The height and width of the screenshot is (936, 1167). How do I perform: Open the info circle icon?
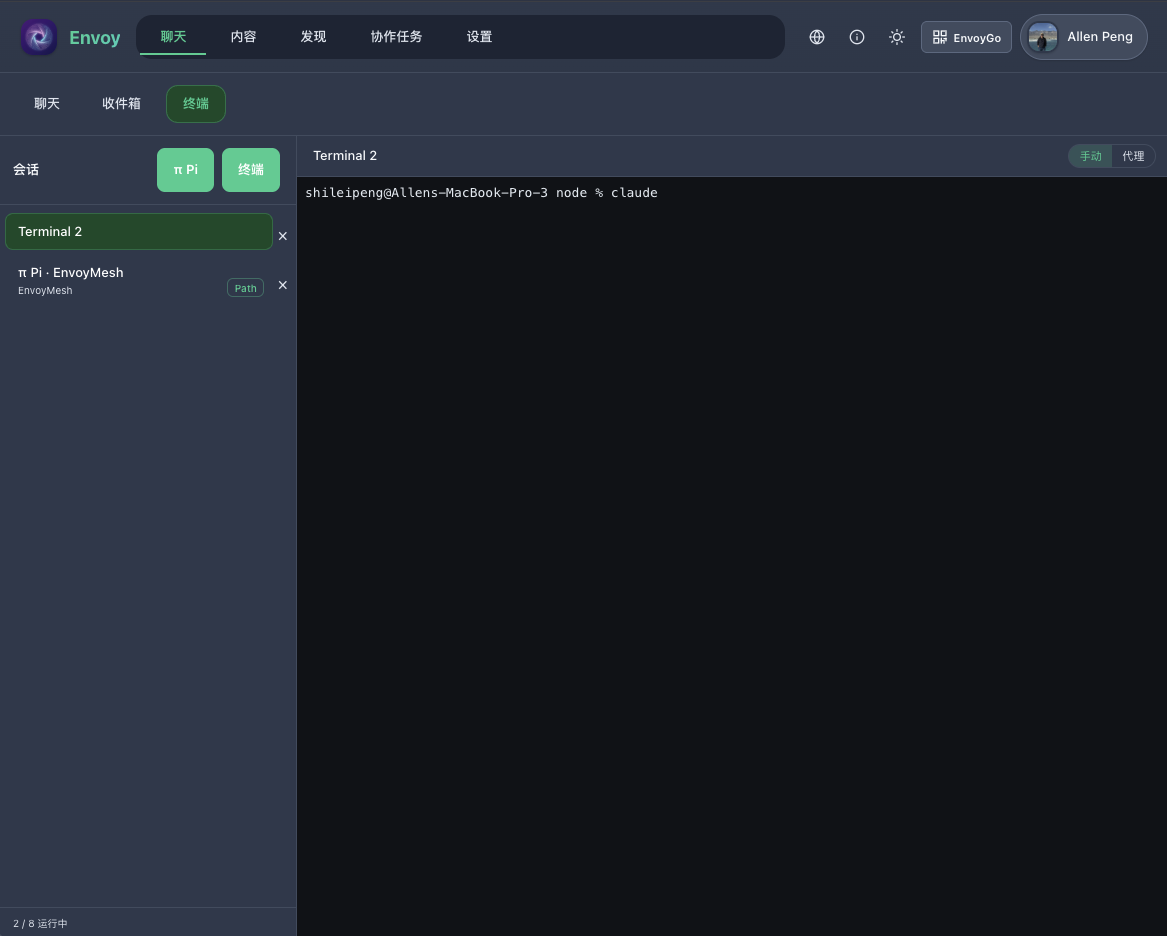point(857,37)
